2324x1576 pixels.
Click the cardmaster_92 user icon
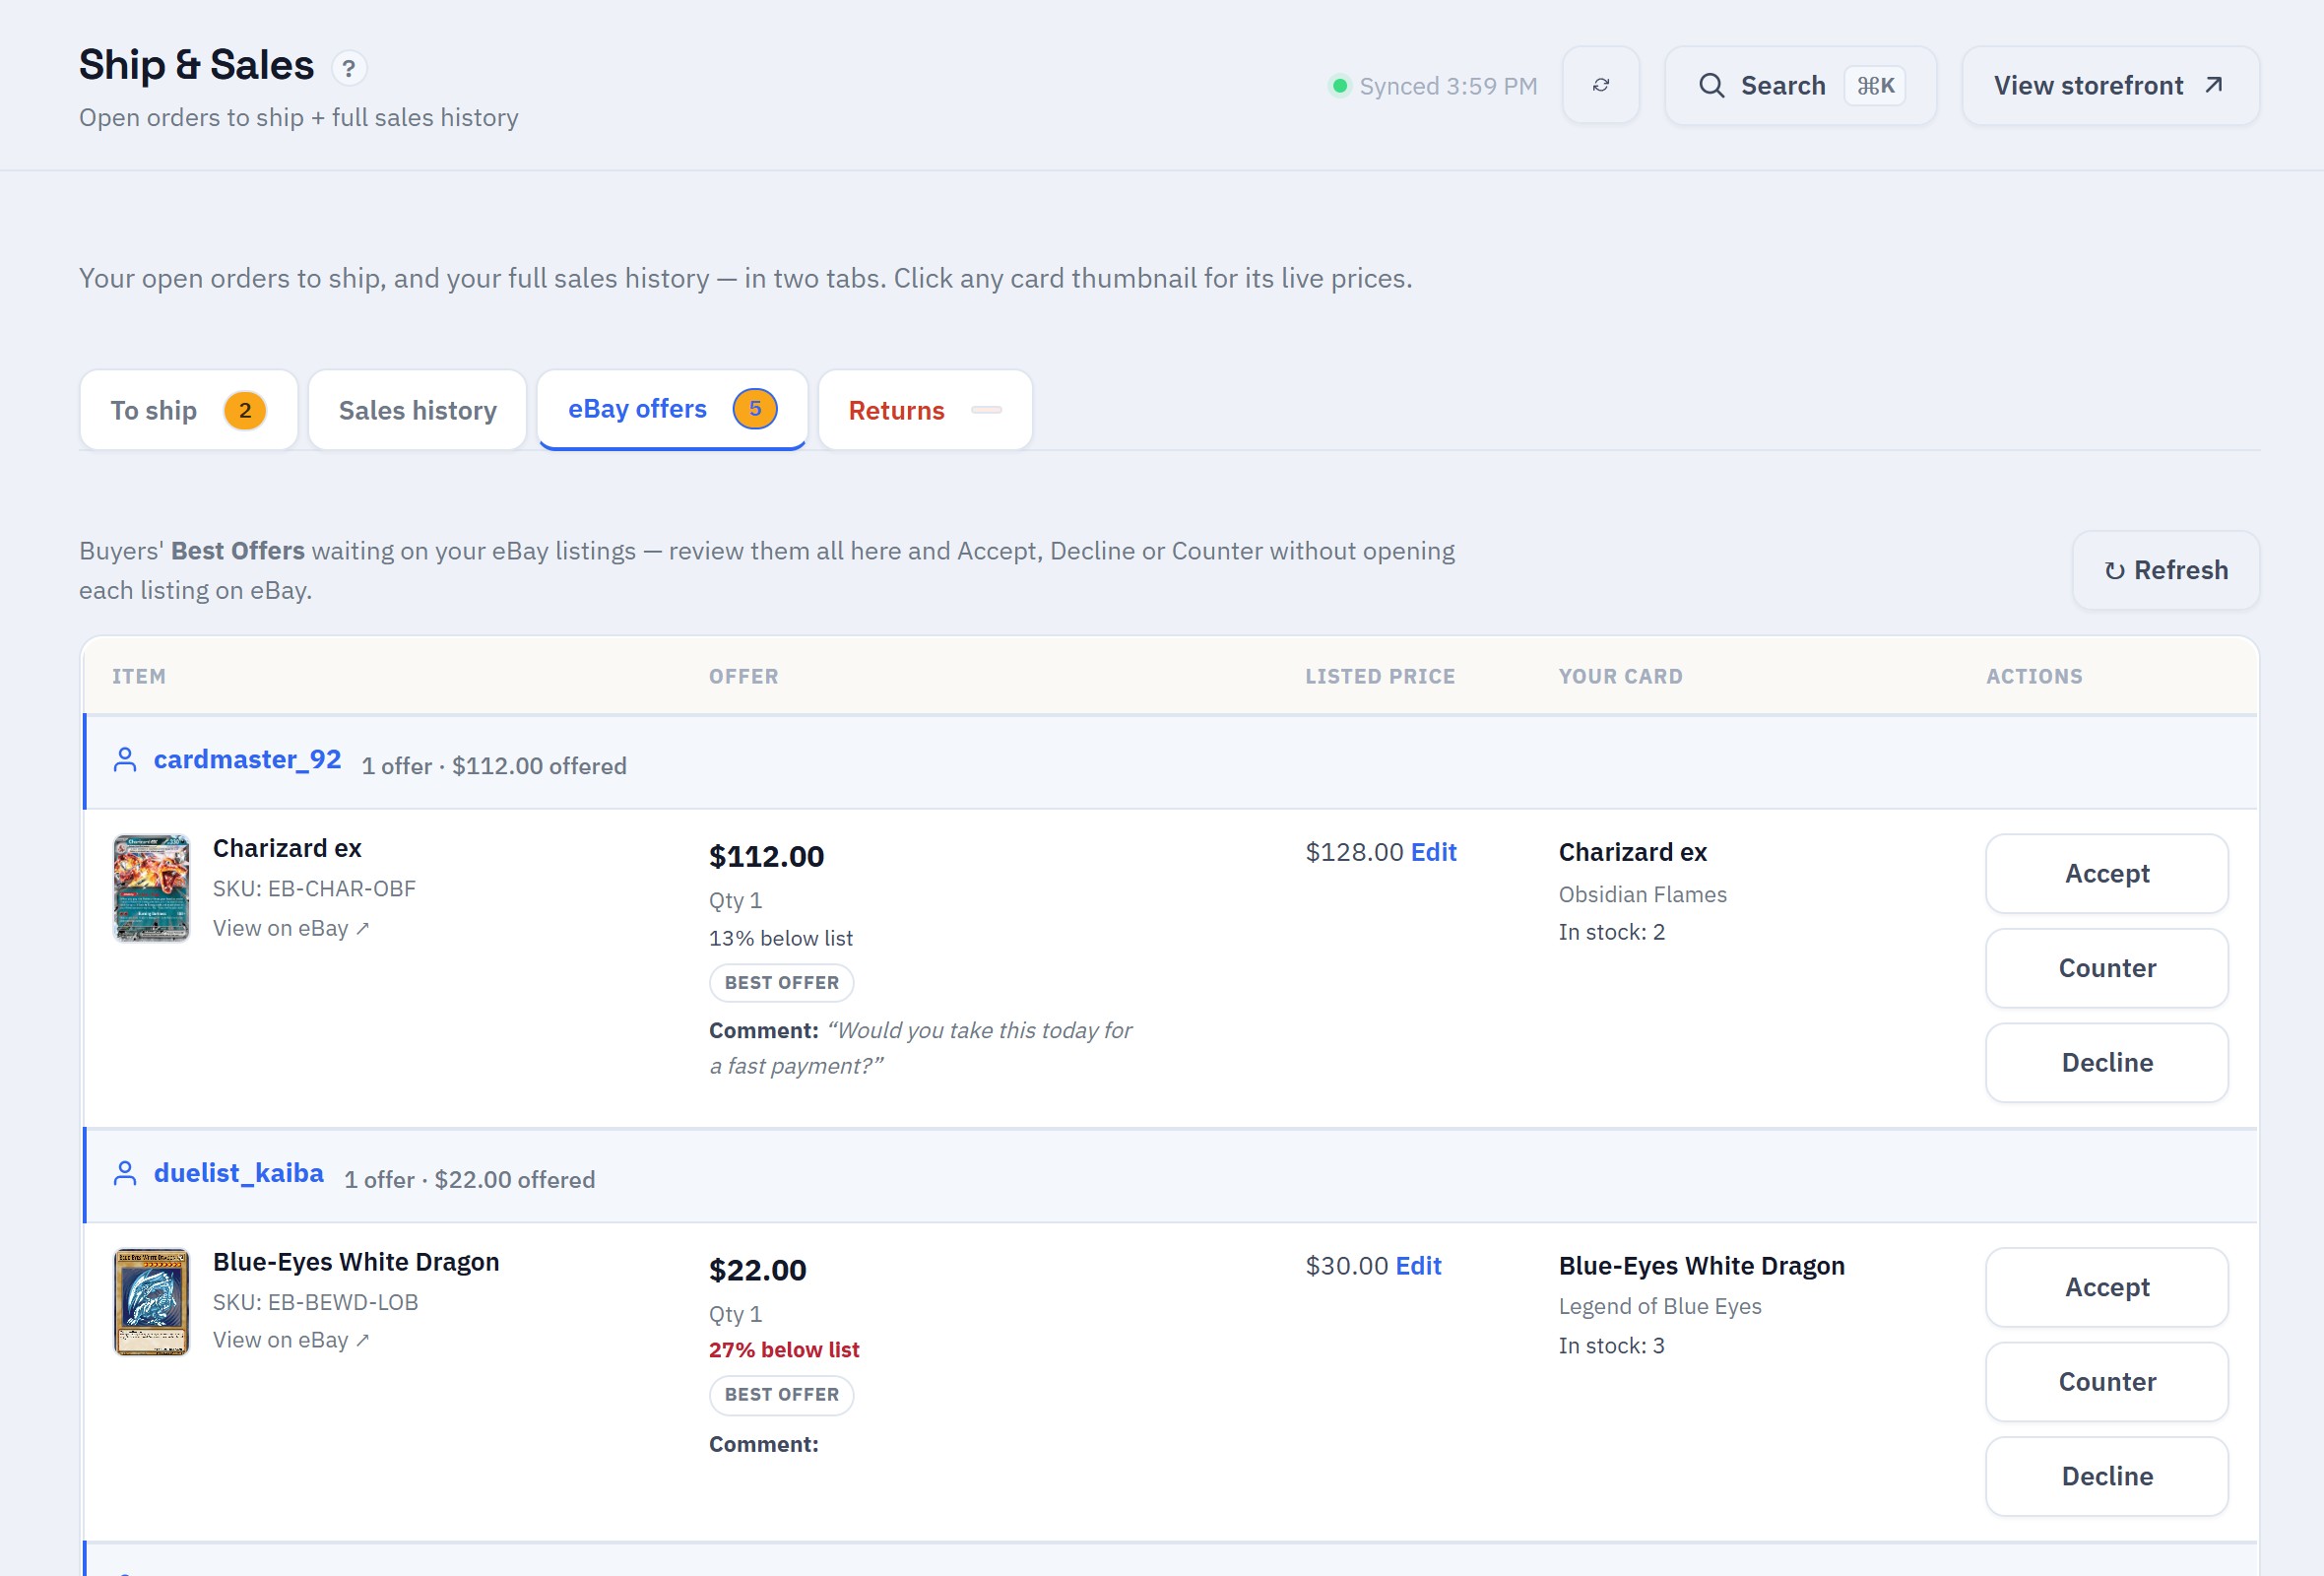pos(125,760)
